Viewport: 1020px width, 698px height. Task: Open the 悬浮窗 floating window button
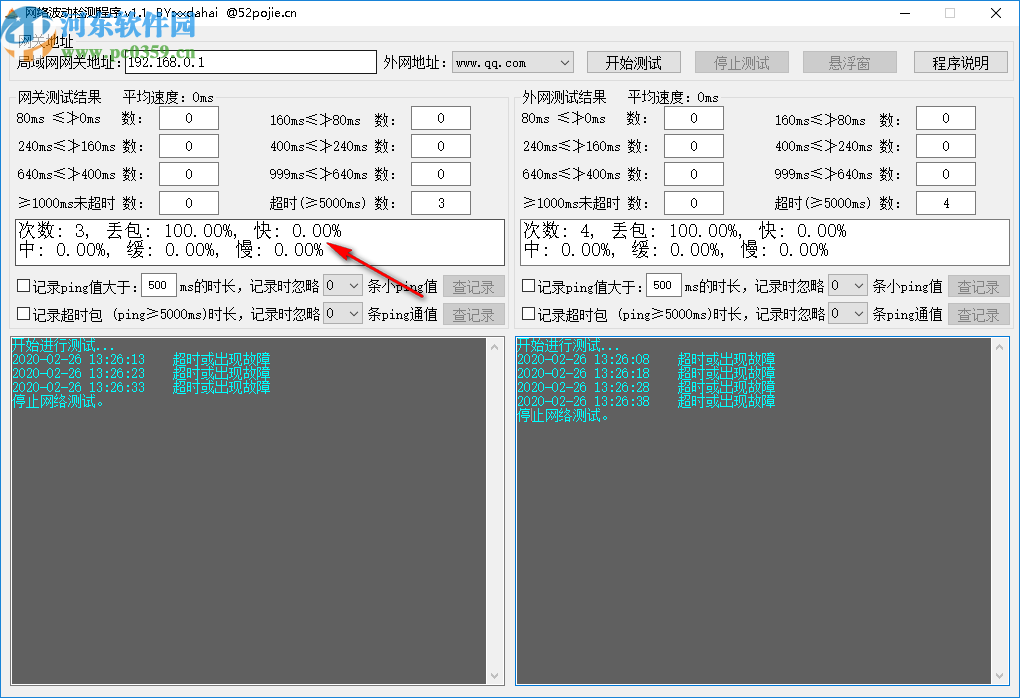pos(850,62)
